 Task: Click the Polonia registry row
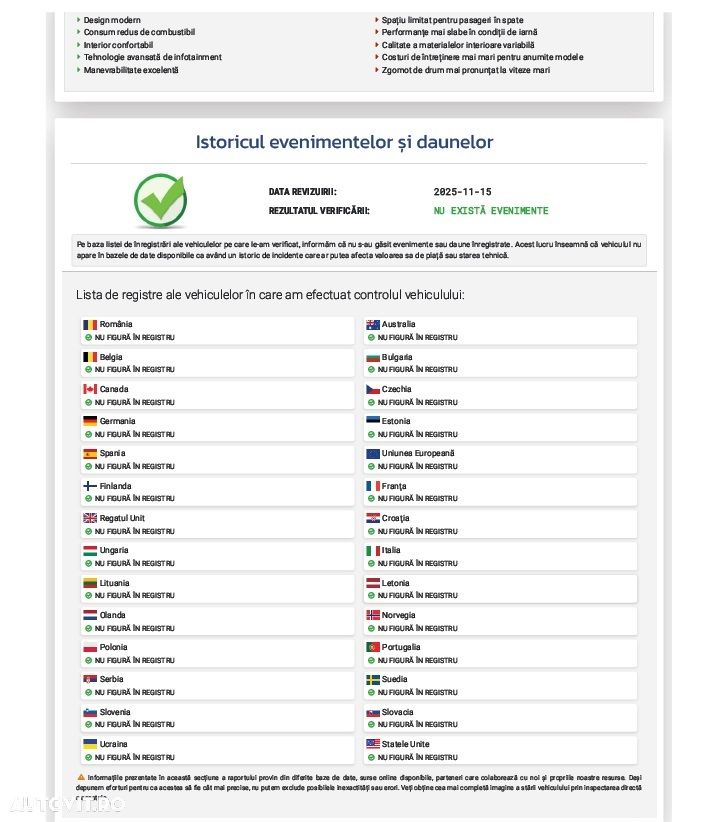point(217,653)
